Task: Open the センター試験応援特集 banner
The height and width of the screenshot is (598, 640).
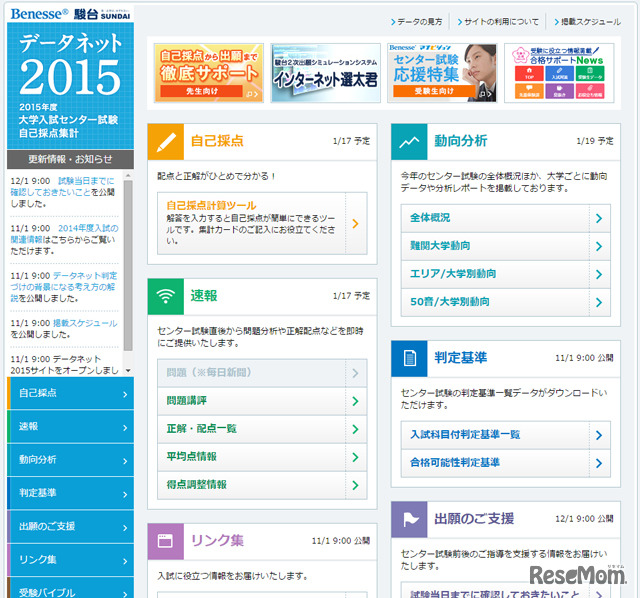Action: [x=442, y=73]
